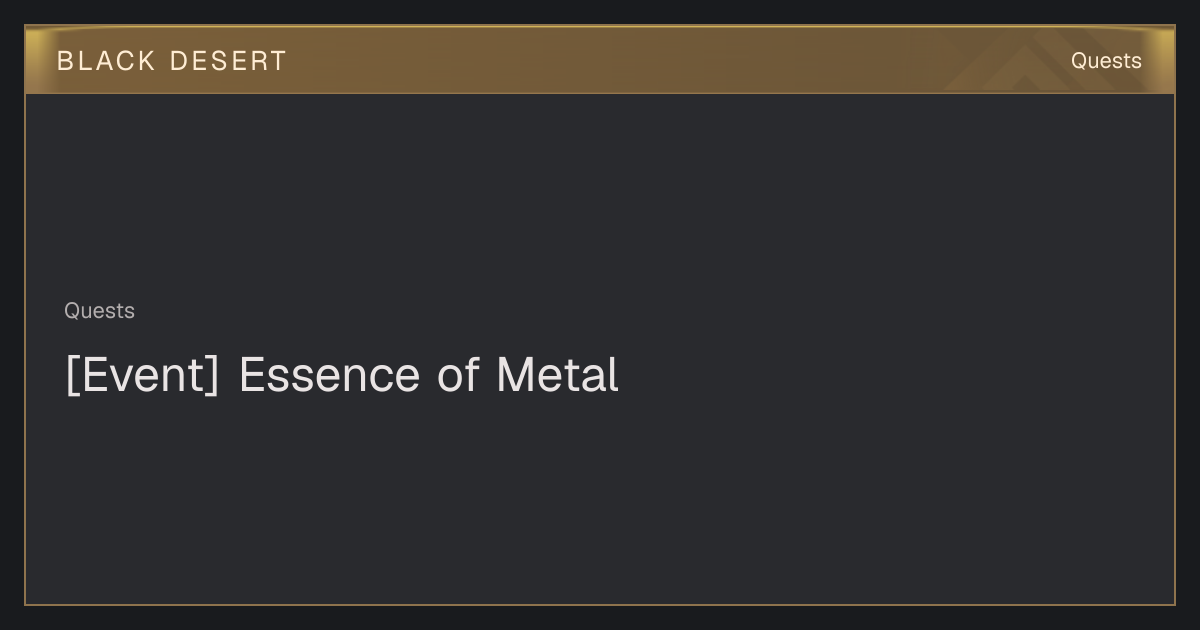Click the dark card body below the title
Image resolution: width=1200 pixels, height=630 pixels.
[600, 500]
